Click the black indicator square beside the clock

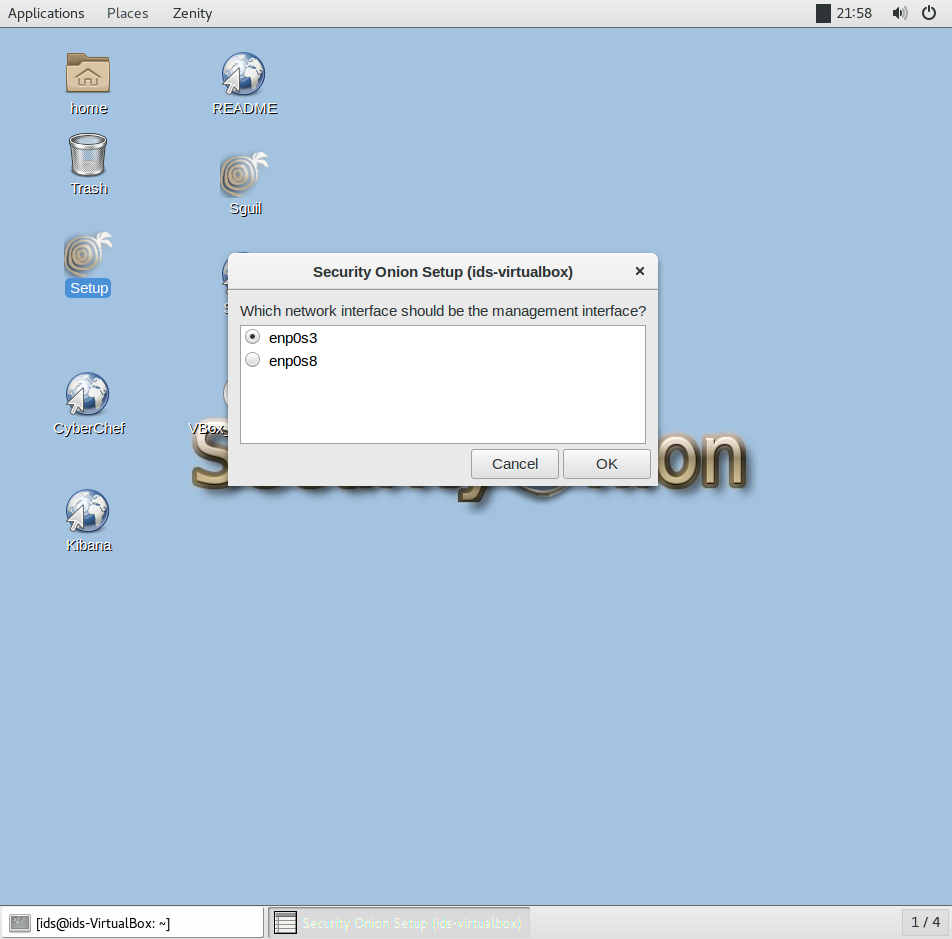click(823, 13)
